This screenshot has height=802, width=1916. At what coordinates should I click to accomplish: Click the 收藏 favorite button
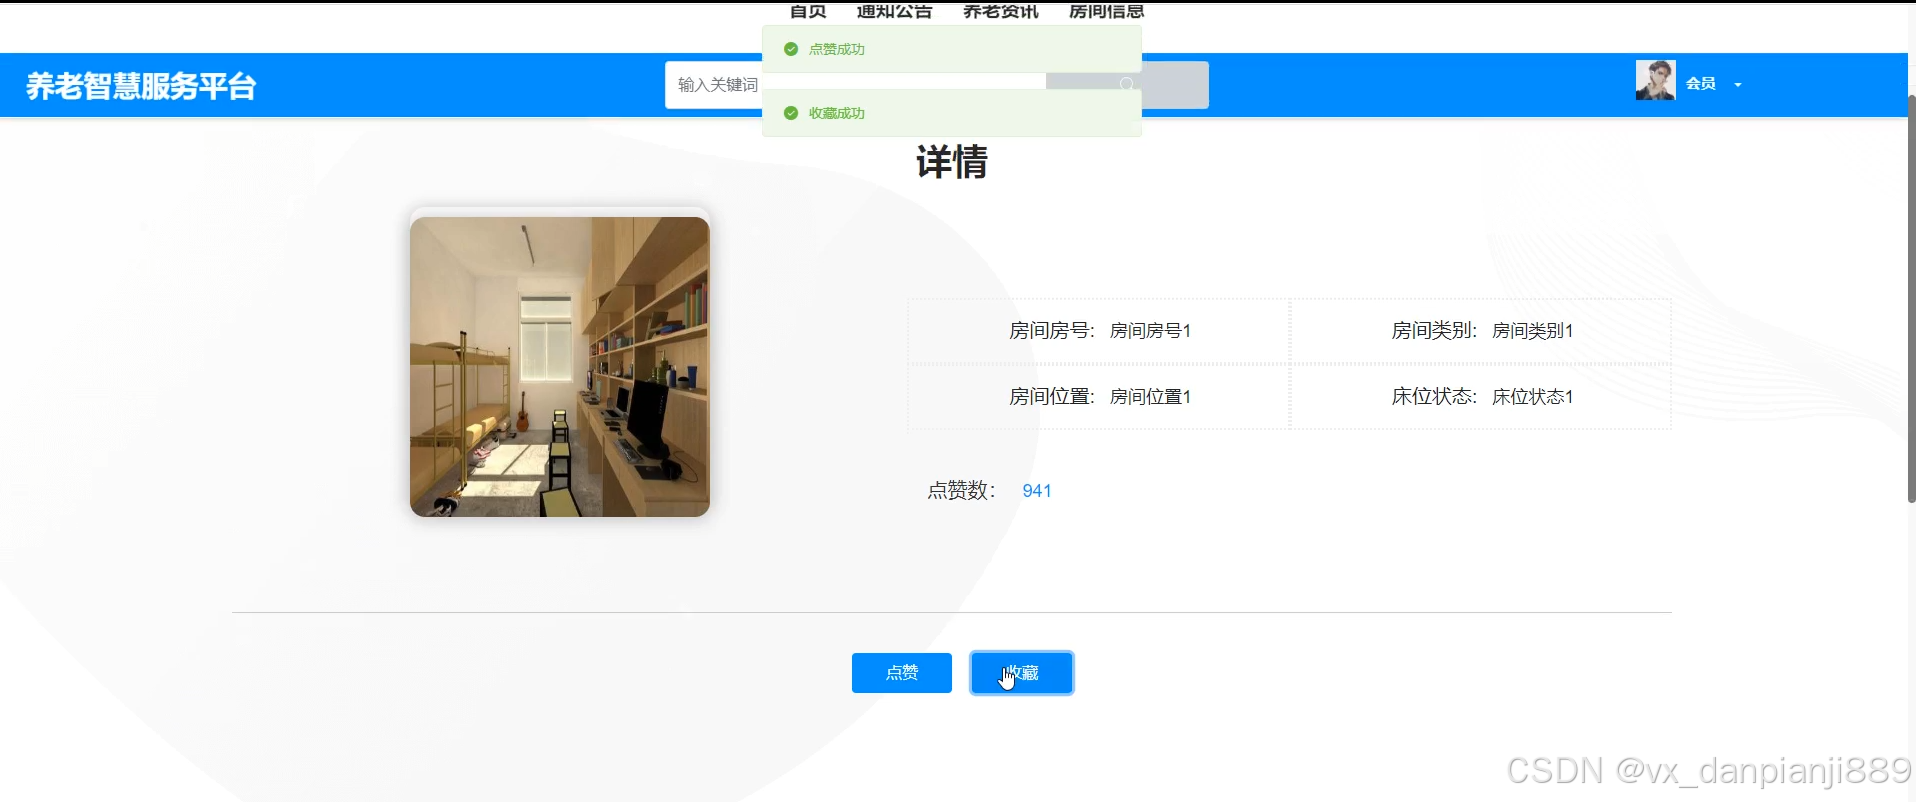(1021, 673)
